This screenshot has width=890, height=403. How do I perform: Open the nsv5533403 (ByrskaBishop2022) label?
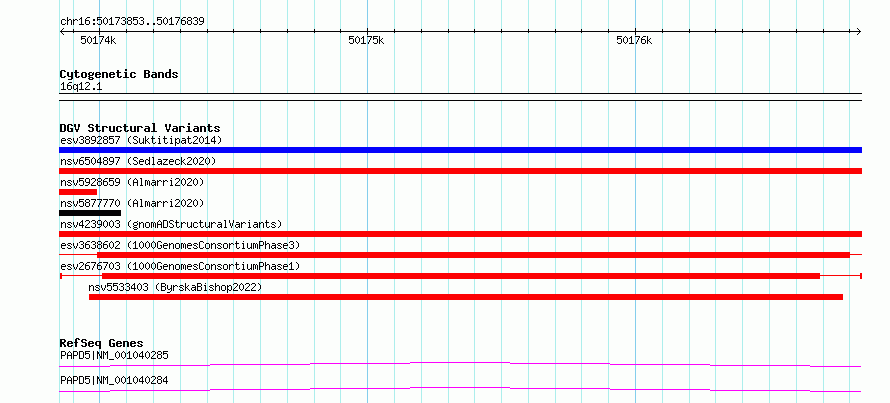pyautogui.click(x=175, y=287)
